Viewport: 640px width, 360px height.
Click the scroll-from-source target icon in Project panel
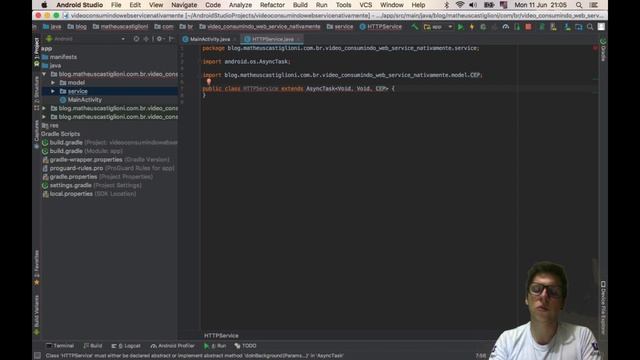click(136, 39)
